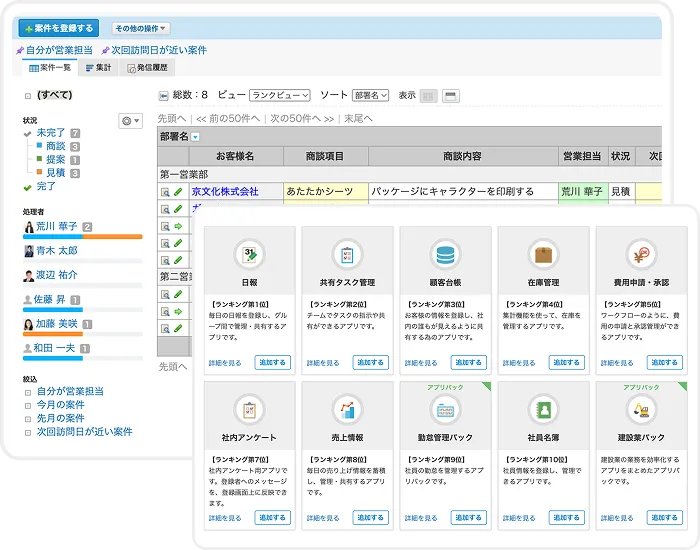This screenshot has width=700, height=550.
Task: Click the 売上情報 bar chart icon
Action: click(347, 408)
